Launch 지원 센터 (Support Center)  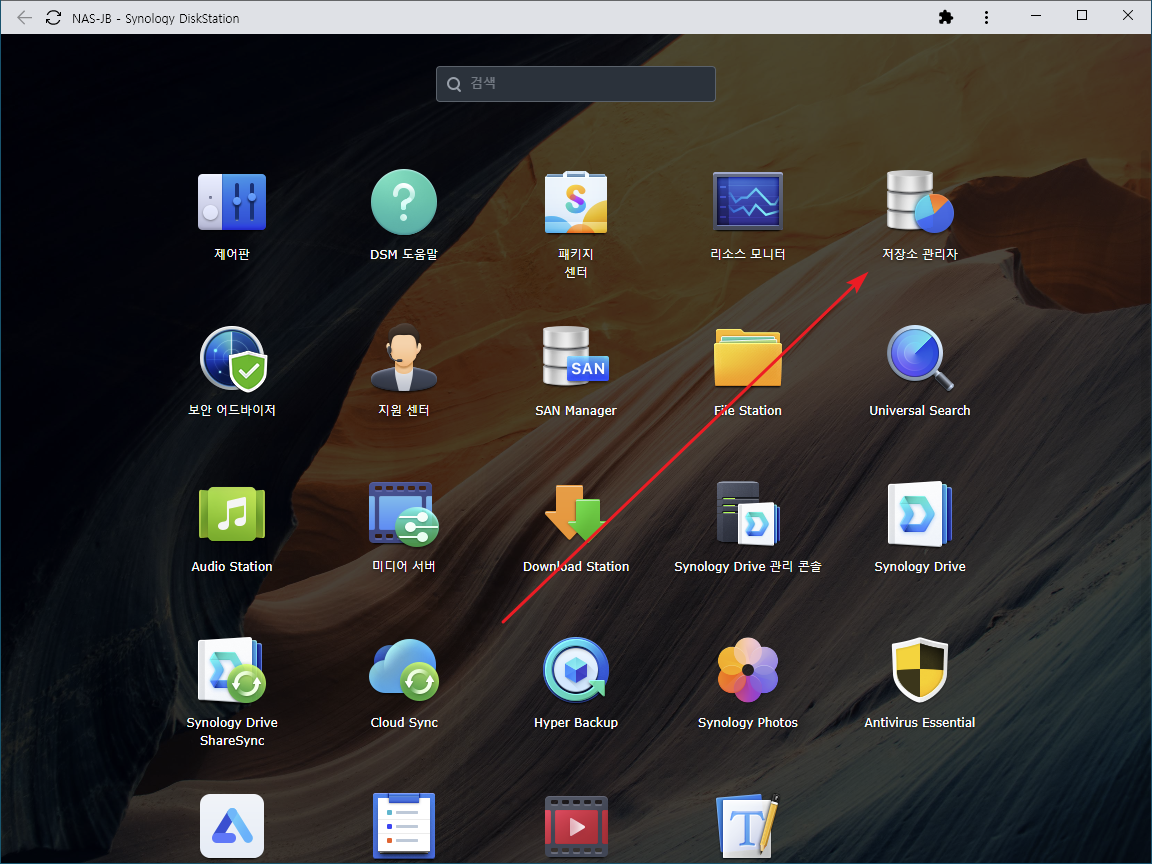point(403,358)
